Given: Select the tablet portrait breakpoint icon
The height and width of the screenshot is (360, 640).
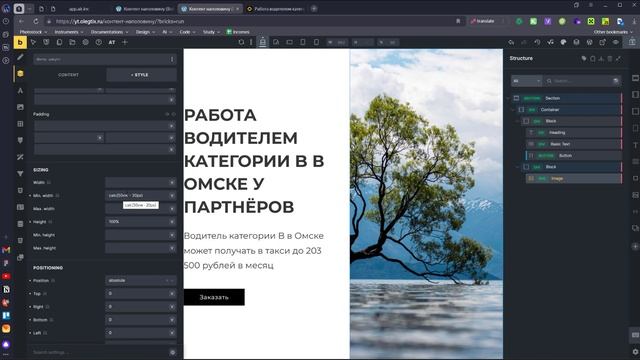Looking at the screenshot, I should [302, 42].
